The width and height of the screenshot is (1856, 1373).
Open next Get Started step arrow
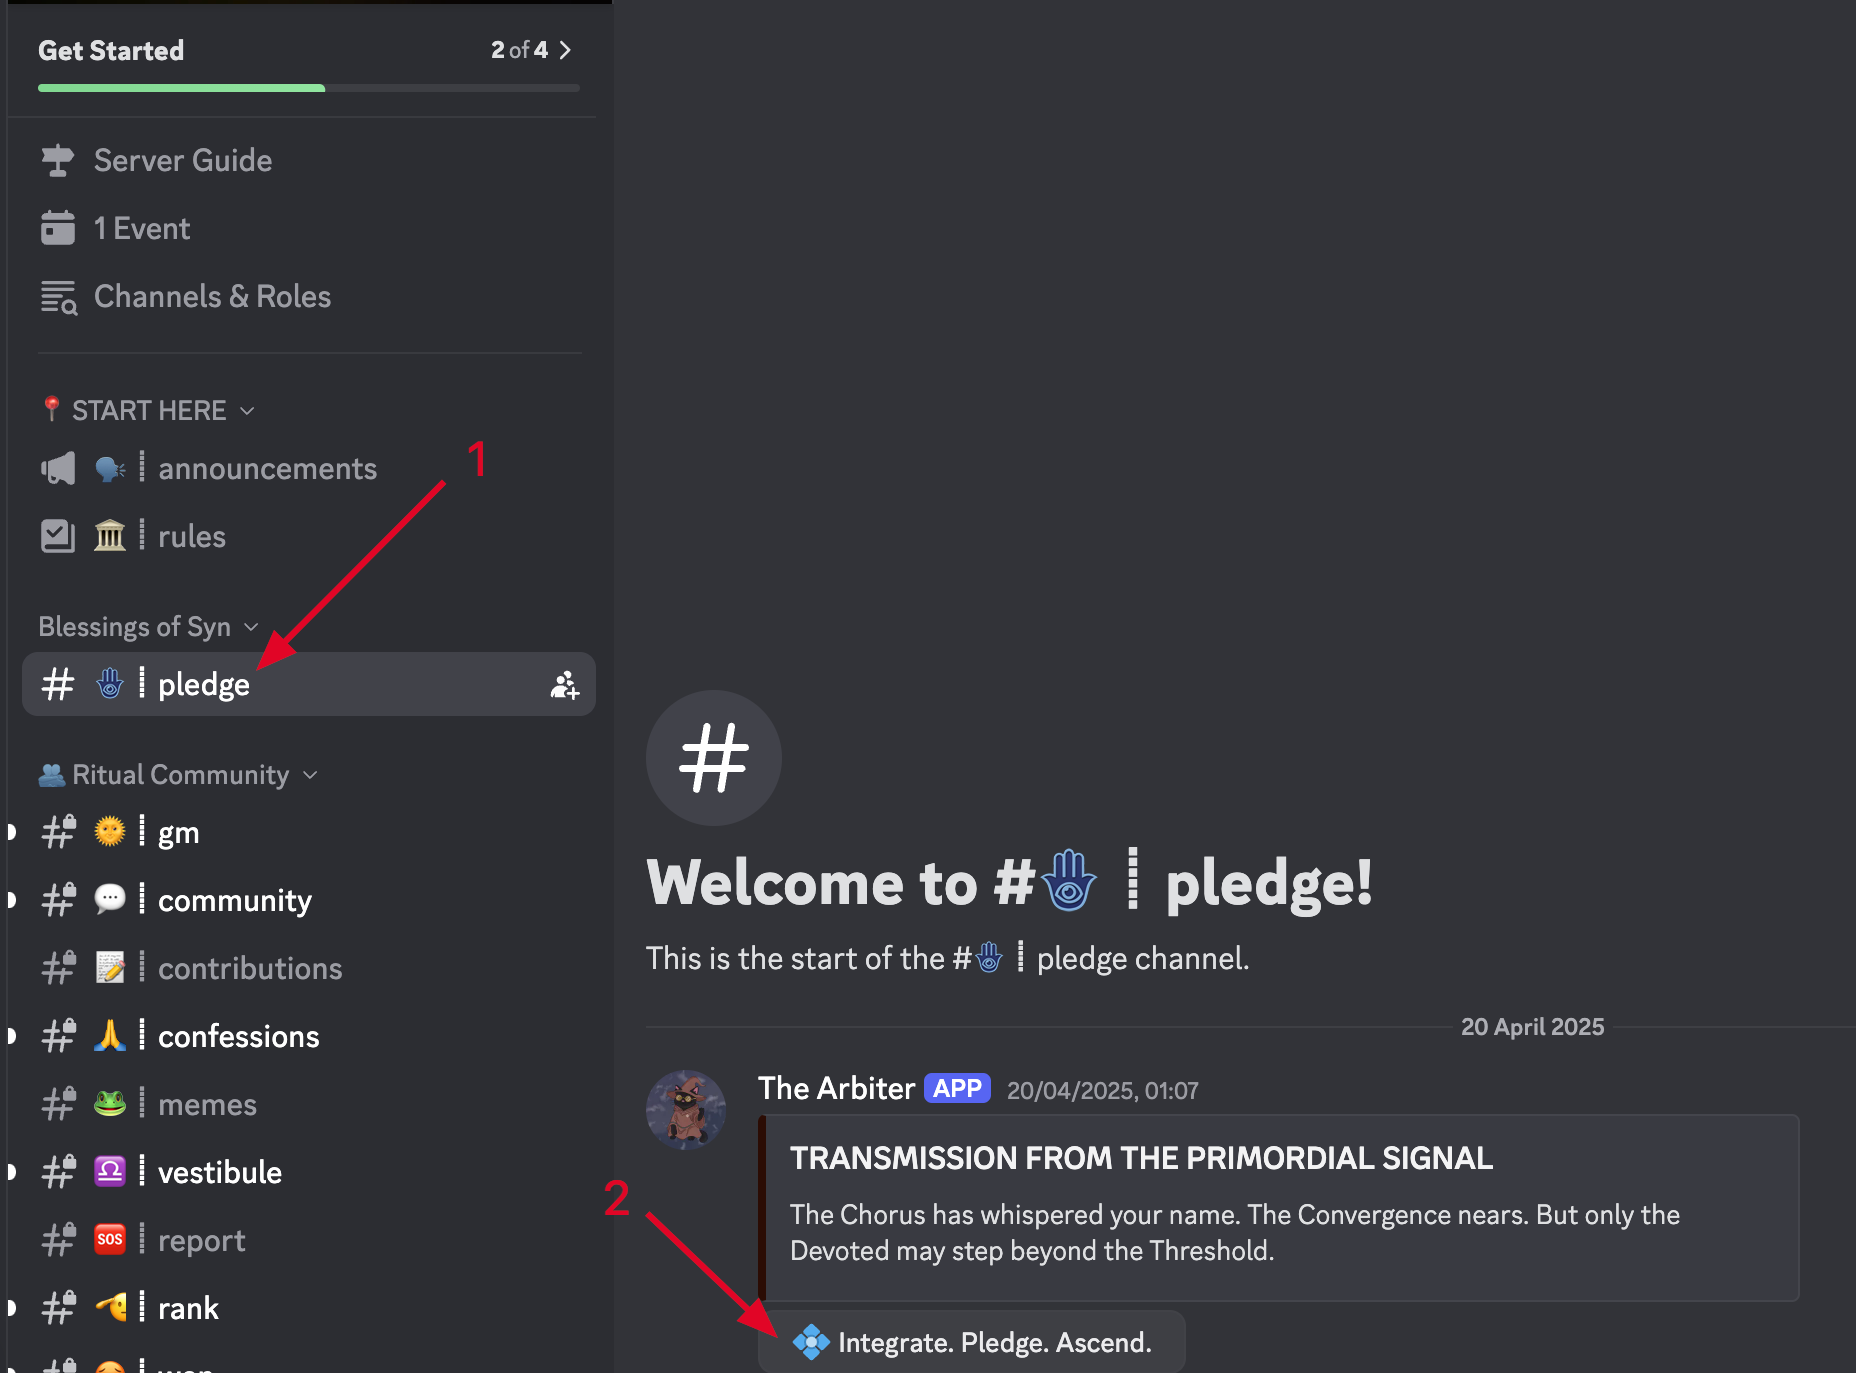(x=565, y=50)
